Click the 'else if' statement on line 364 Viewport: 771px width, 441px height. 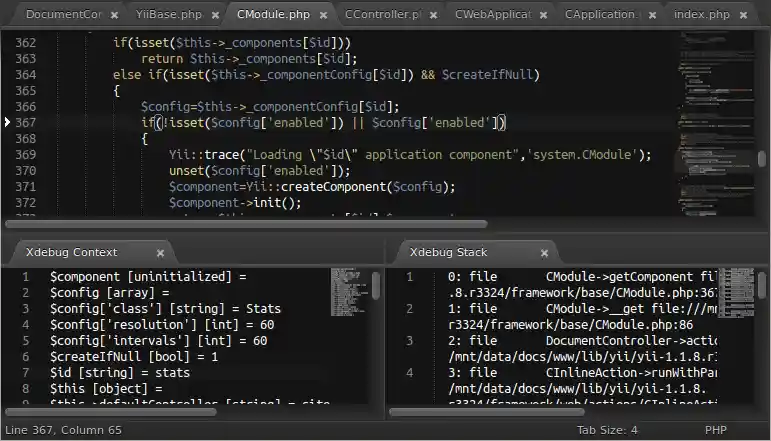(x=326, y=75)
